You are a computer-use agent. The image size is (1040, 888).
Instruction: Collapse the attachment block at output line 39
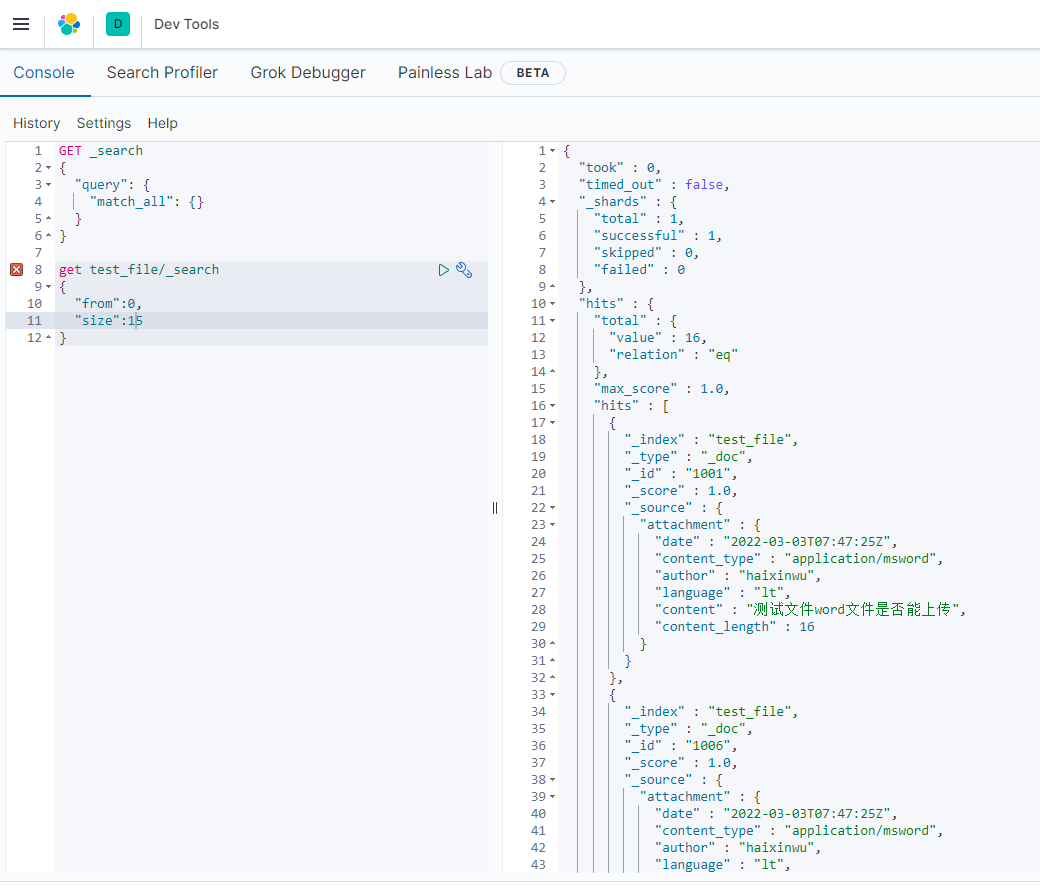[x=552, y=796]
